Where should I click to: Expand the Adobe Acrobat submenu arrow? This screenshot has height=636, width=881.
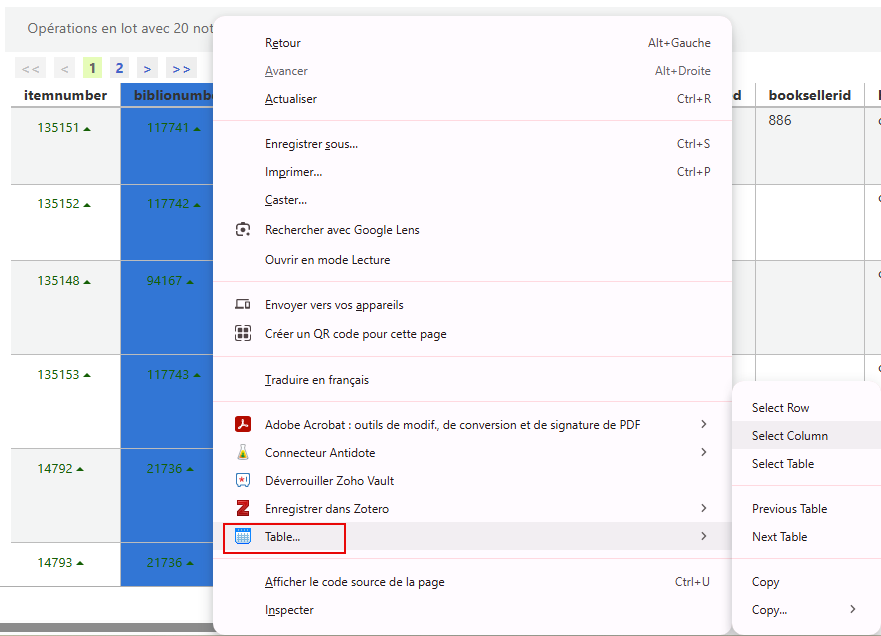pyautogui.click(x=703, y=424)
